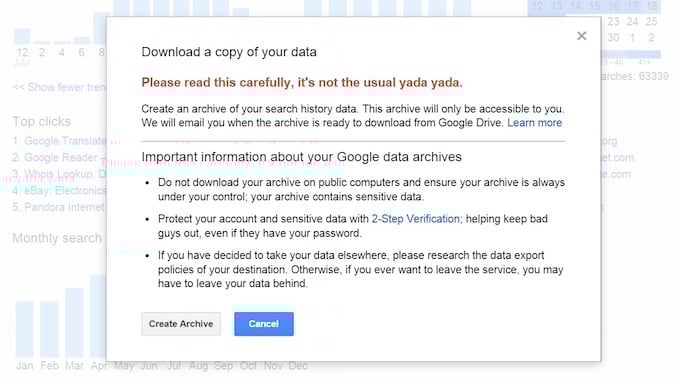
Task: Open the 2-Step Verification link
Action: click(415, 219)
